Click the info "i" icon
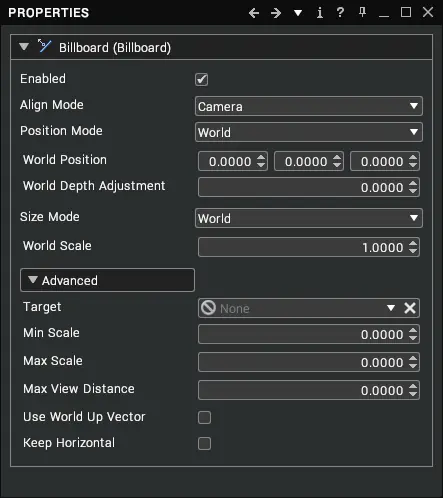 [320, 13]
